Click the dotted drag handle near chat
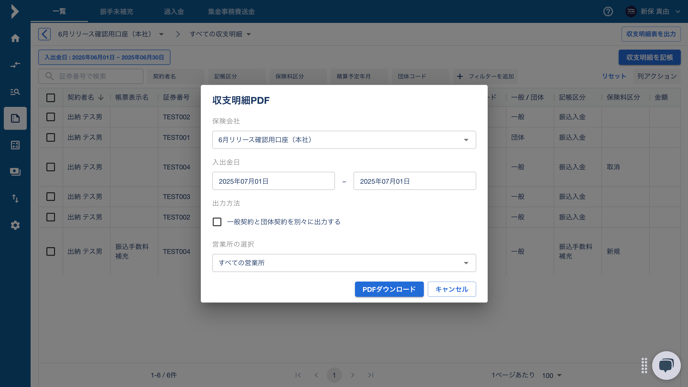This screenshot has width=688, height=387. pos(644,366)
